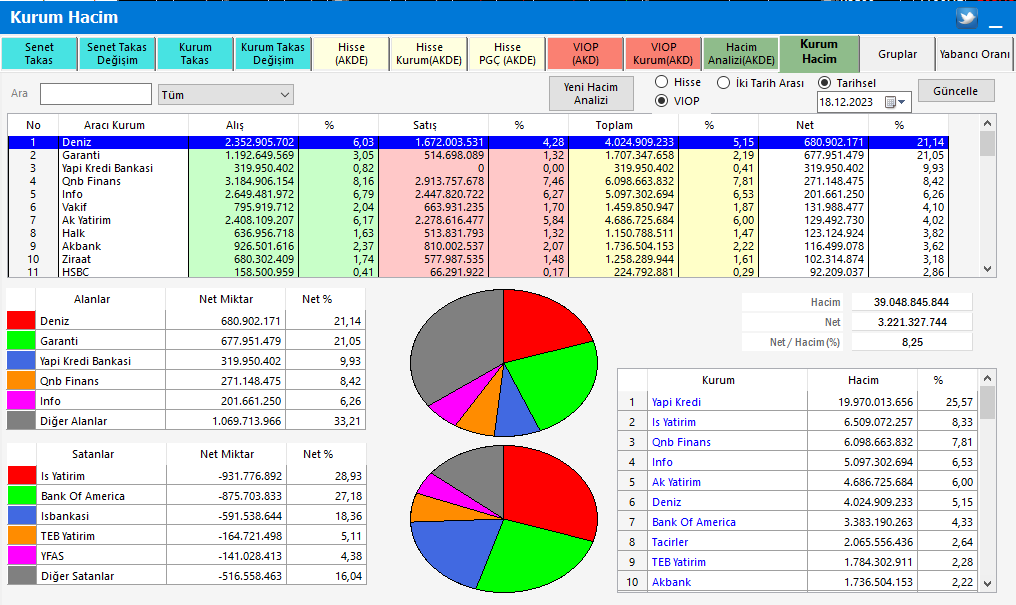Click the down arrow of the main table scrollbar
Viewport: 1016px width, 605px height.
click(x=987, y=269)
